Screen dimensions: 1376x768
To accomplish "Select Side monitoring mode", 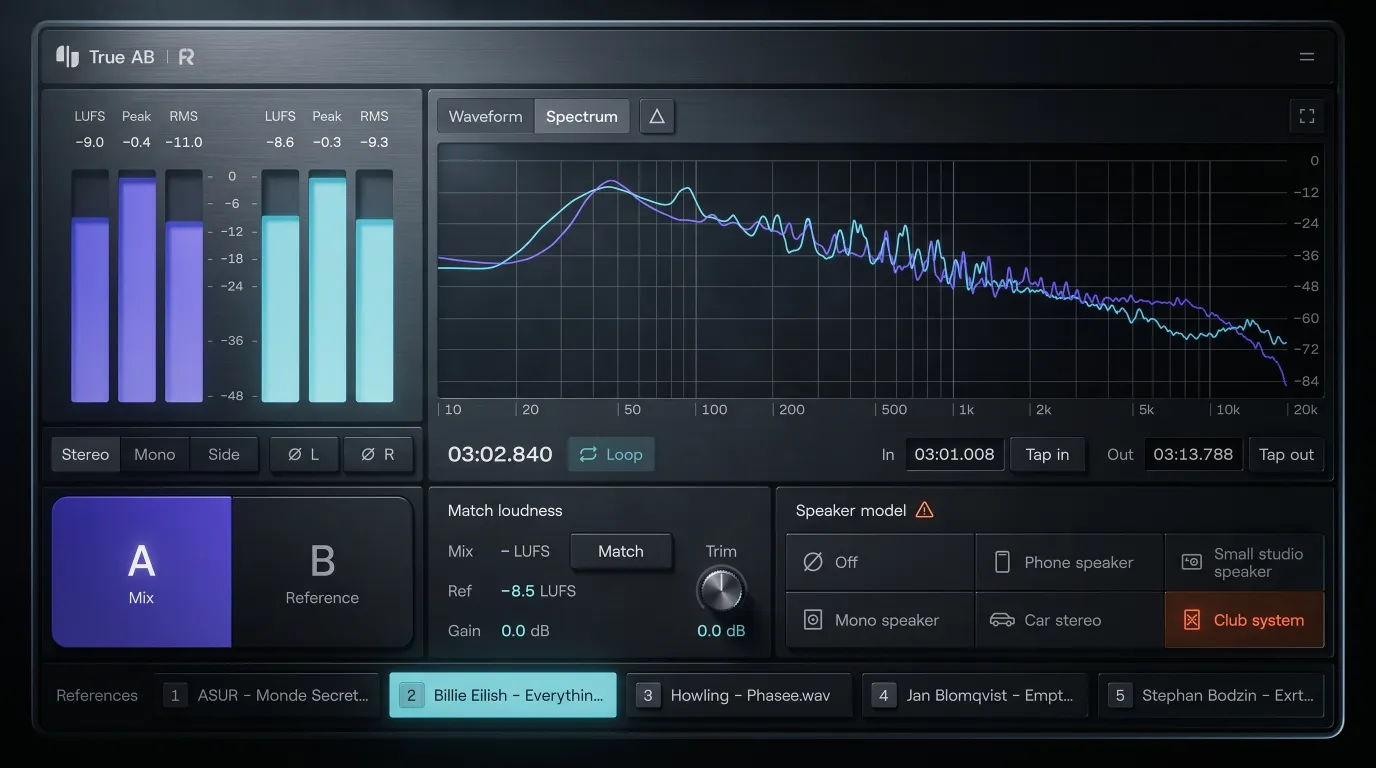I will click(x=224, y=454).
